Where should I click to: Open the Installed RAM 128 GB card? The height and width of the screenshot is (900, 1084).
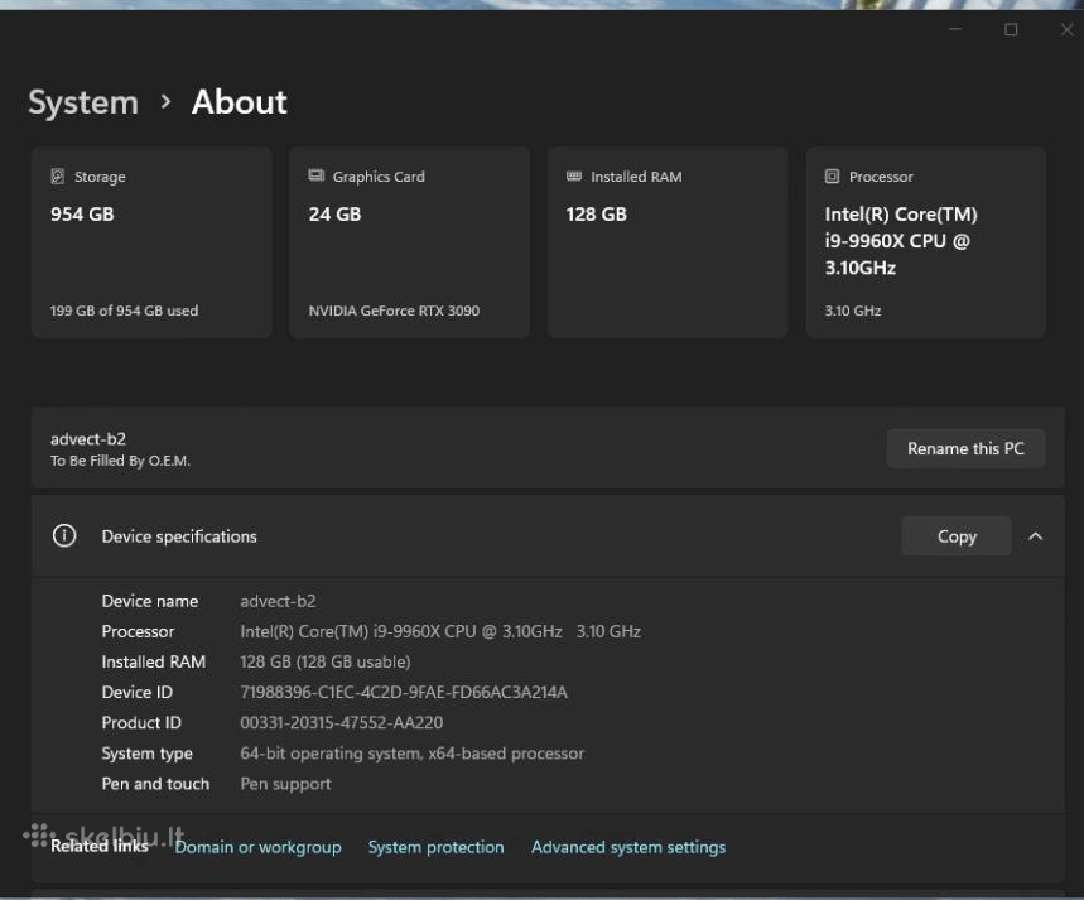click(x=667, y=242)
